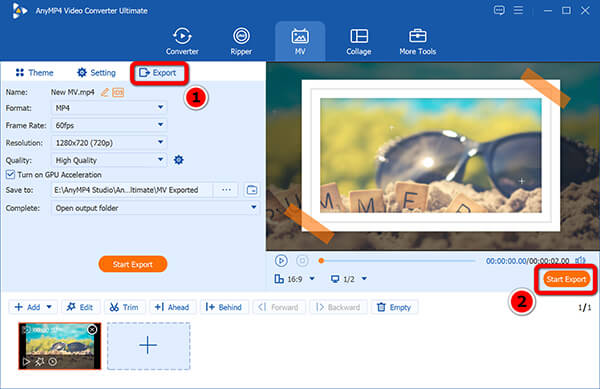Switch to the Theme tab
600x389 pixels.
[x=34, y=73]
